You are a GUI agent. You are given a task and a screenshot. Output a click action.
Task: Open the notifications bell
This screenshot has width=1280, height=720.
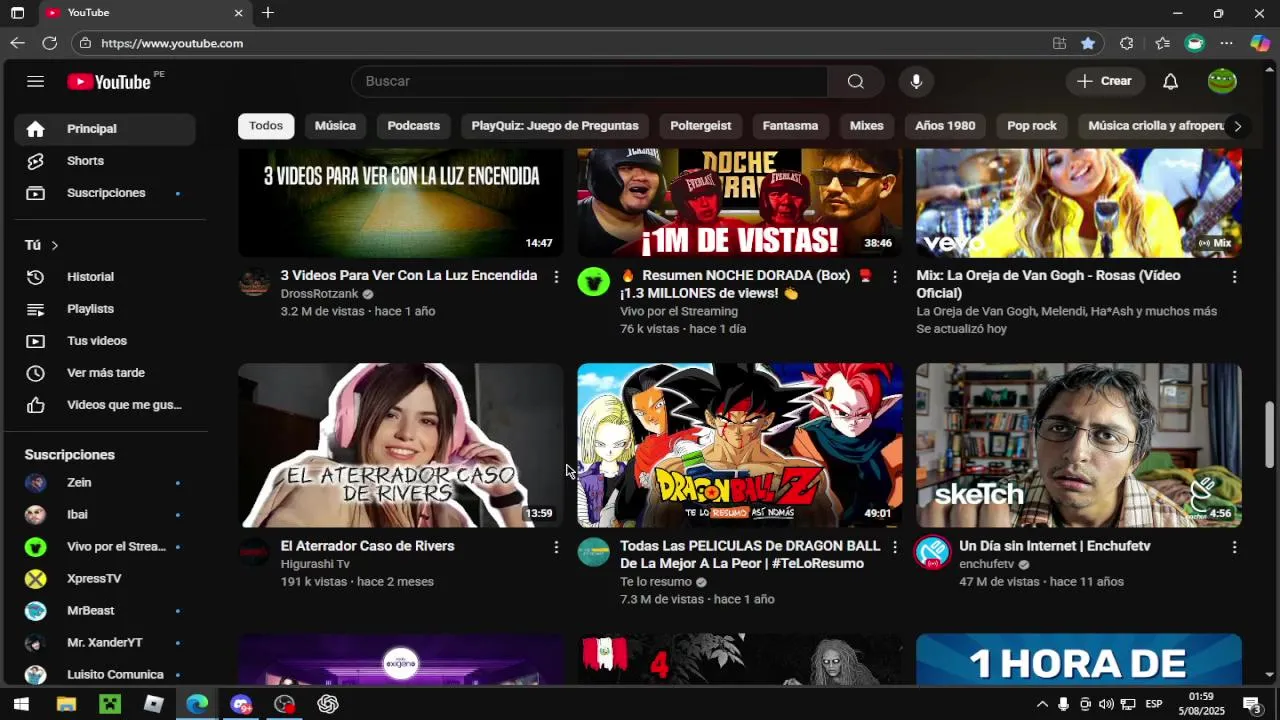(1170, 81)
